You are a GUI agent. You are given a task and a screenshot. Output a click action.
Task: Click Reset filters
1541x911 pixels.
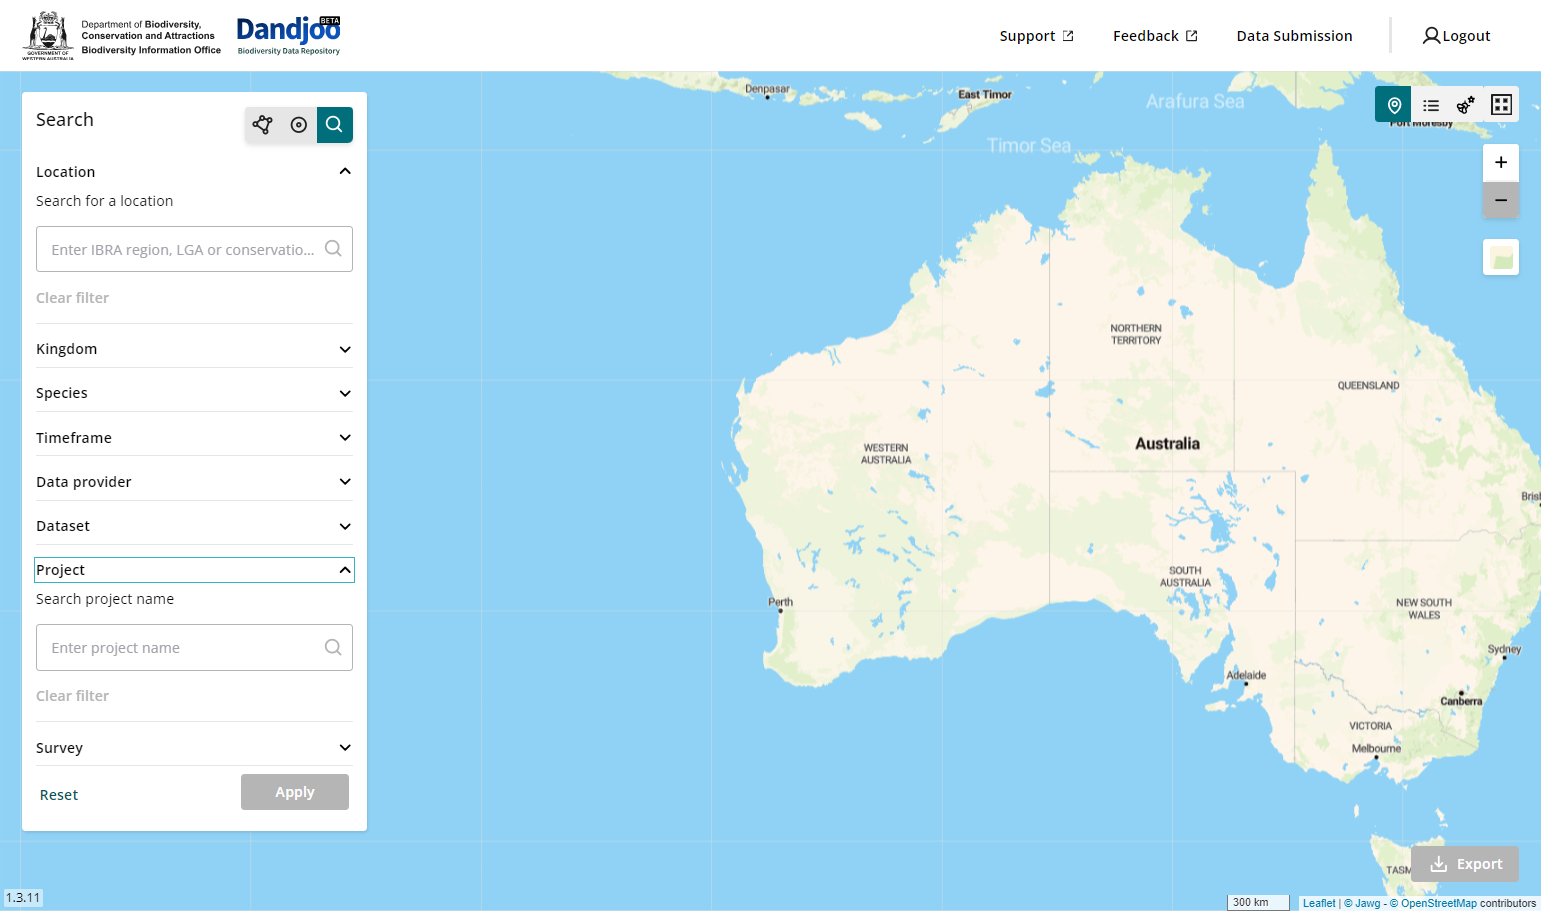pyautogui.click(x=59, y=795)
